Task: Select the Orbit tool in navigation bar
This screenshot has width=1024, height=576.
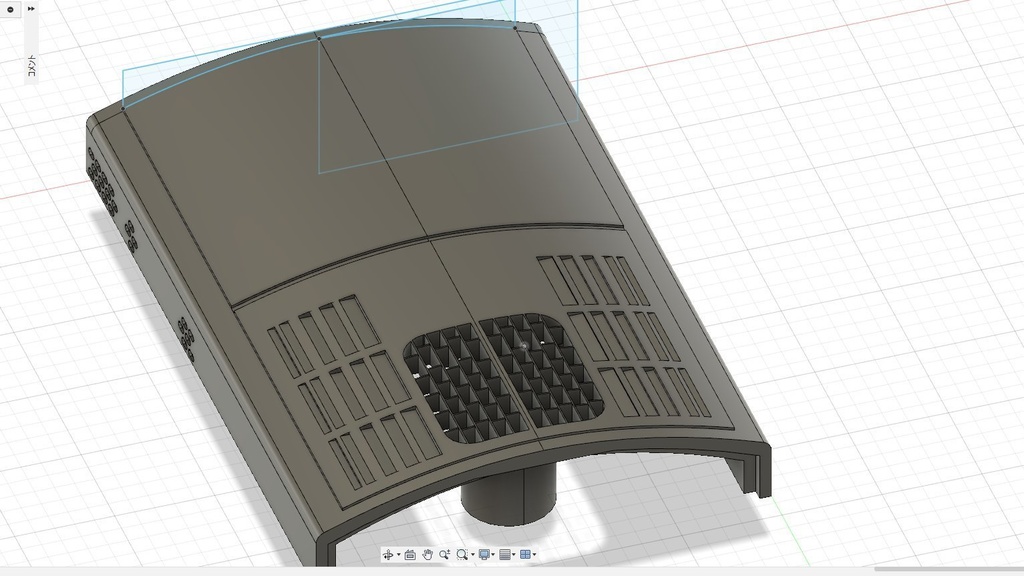Action: click(x=388, y=554)
